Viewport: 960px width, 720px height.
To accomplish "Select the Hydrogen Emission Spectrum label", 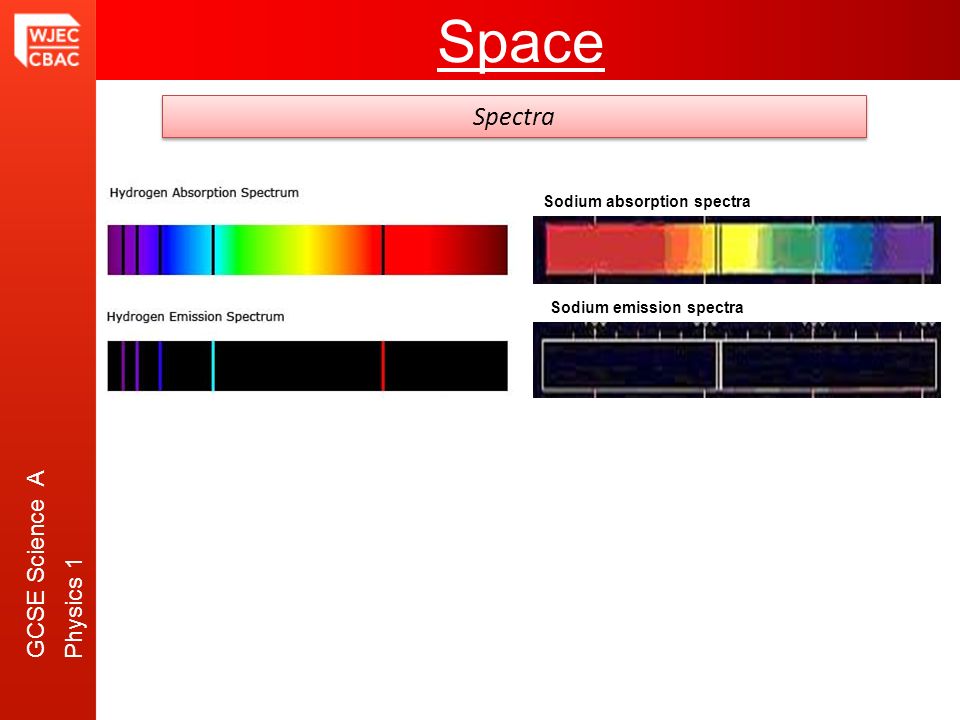I will pyautogui.click(x=195, y=317).
